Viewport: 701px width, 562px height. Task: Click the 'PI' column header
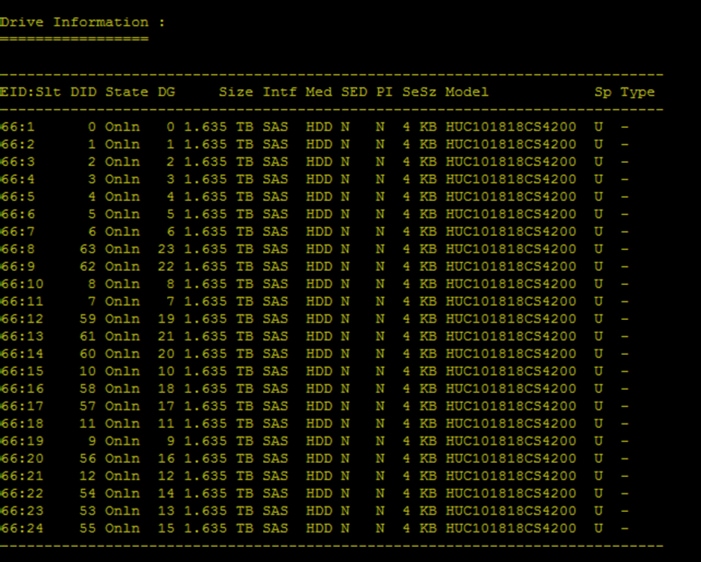pyautogui.click(x=384, y=92)
